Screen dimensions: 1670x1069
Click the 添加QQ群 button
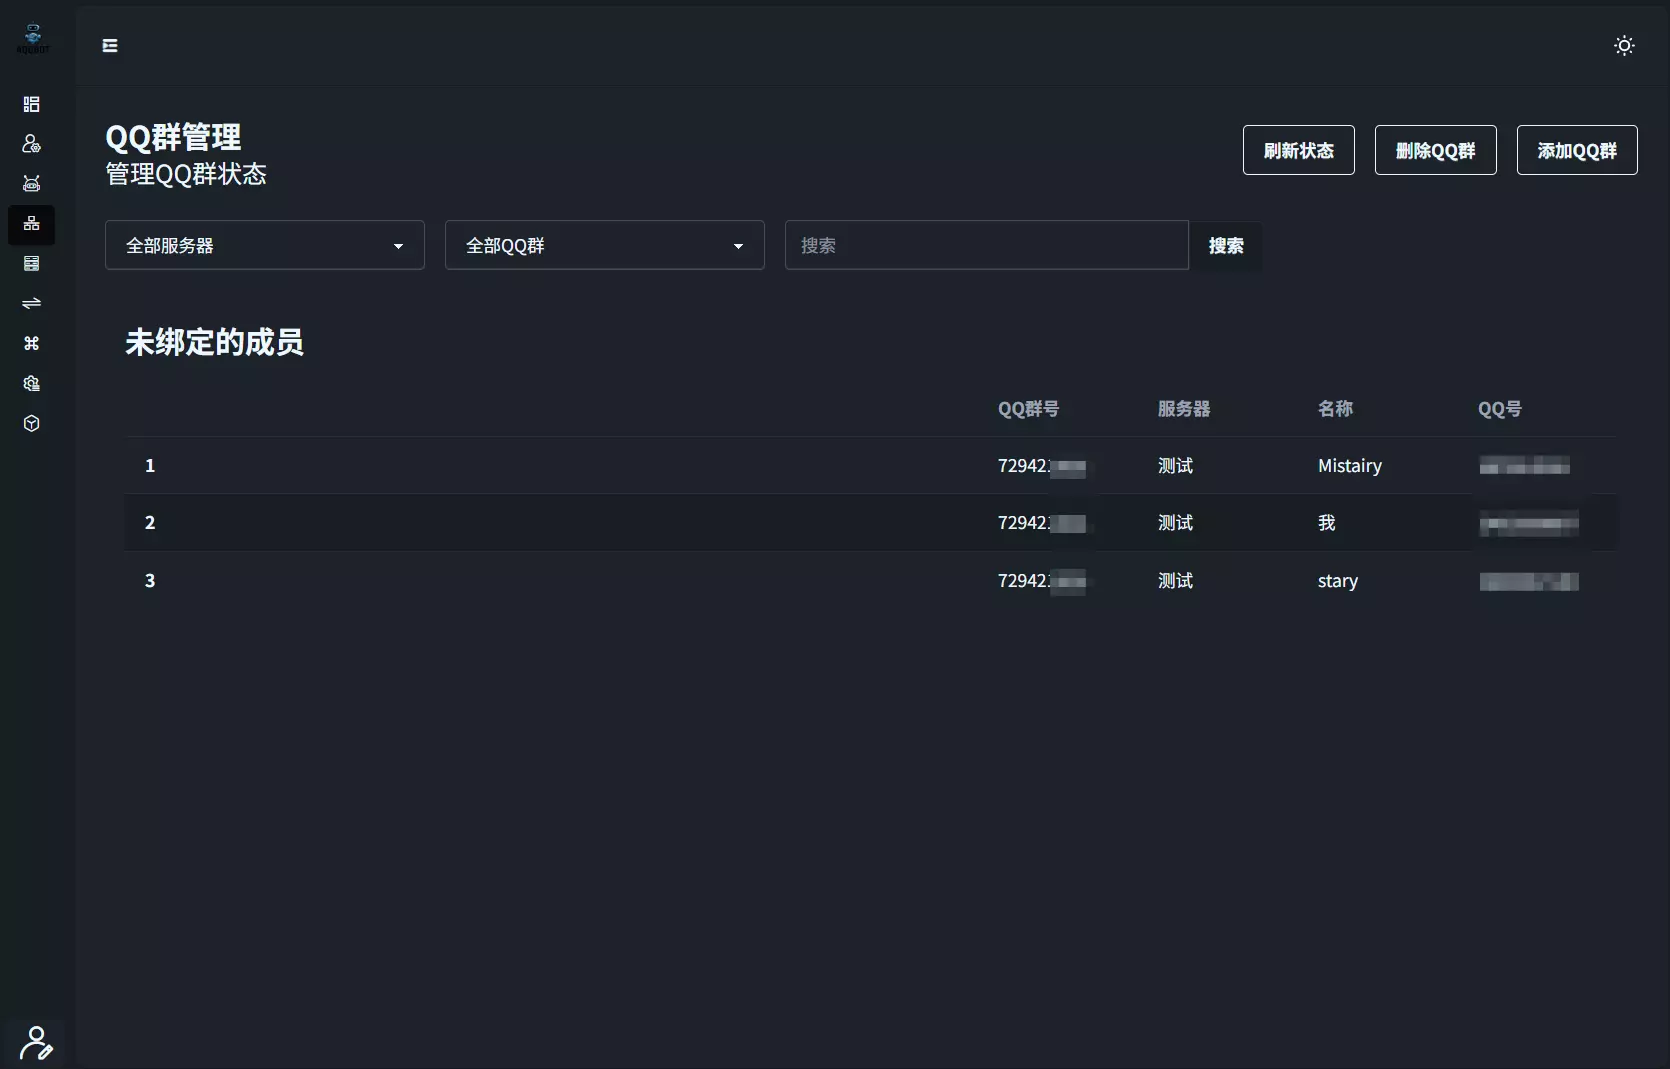coord(1577,150)
